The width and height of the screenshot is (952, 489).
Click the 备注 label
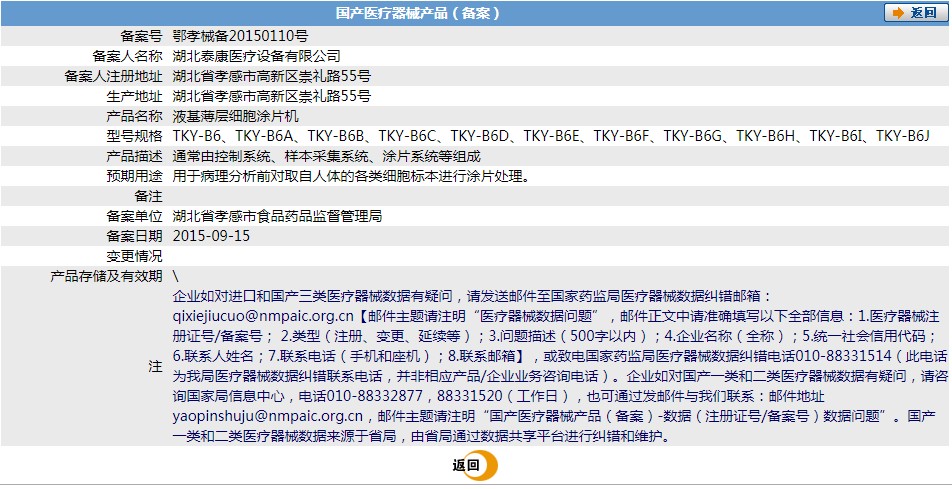[x=149, y=196]
